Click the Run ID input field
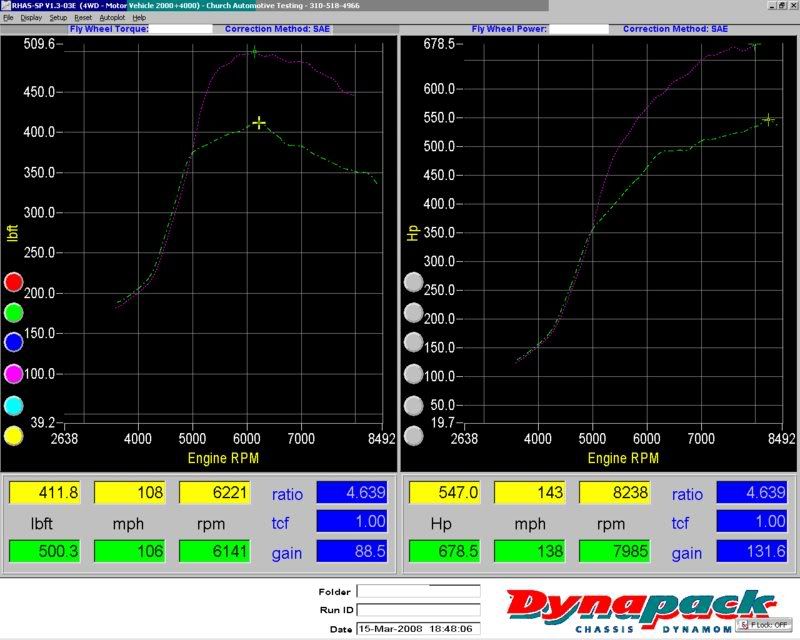This screenshot has height=640, width=800. [418, 610]
